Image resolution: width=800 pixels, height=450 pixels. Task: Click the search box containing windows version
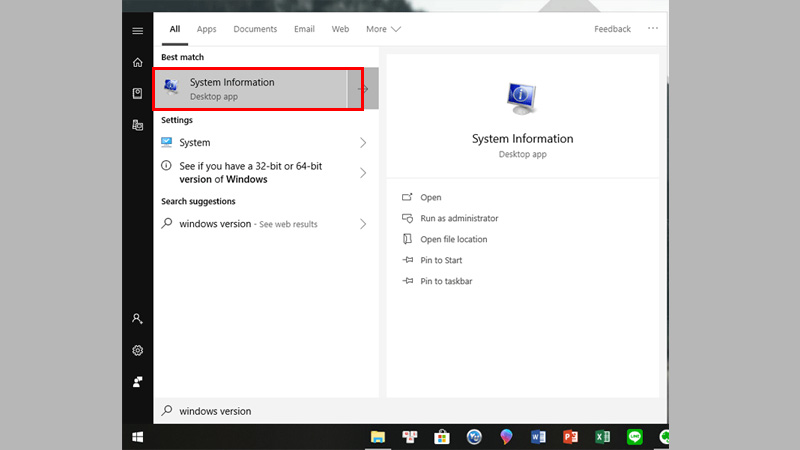pyautogui.click(x=410, y=411)
